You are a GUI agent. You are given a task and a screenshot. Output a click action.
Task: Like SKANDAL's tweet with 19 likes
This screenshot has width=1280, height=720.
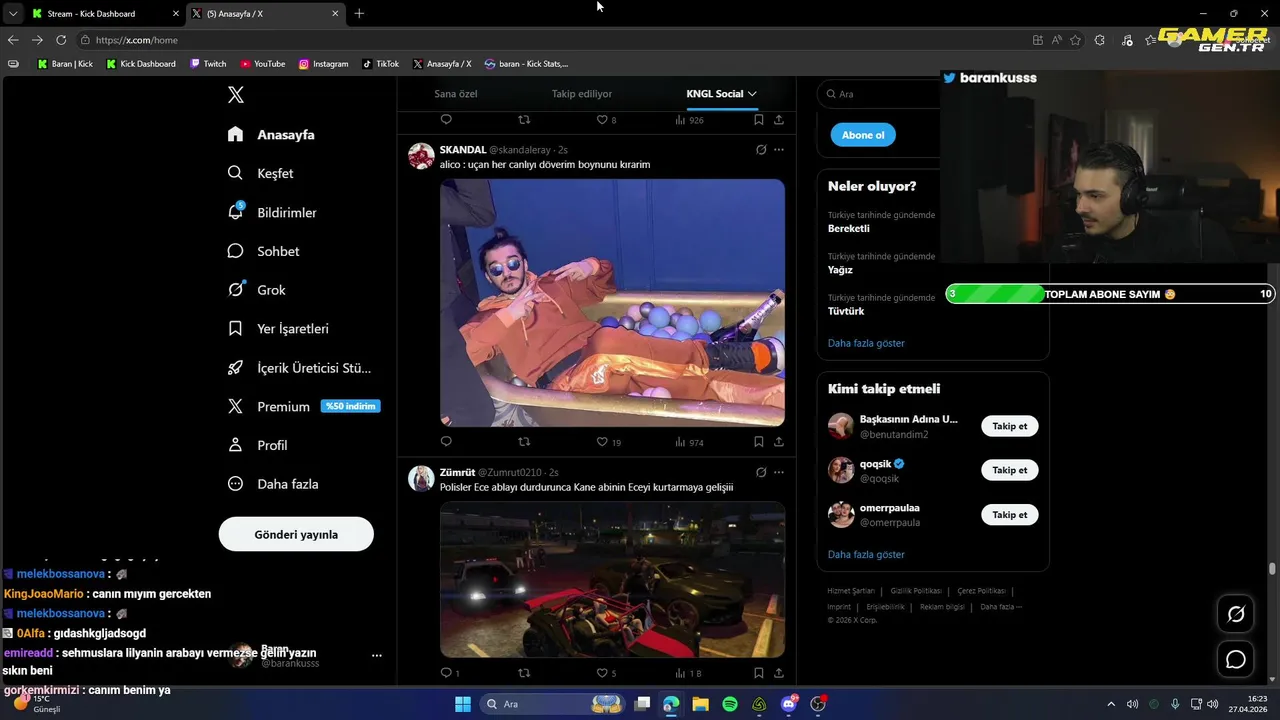pos(609,442)
